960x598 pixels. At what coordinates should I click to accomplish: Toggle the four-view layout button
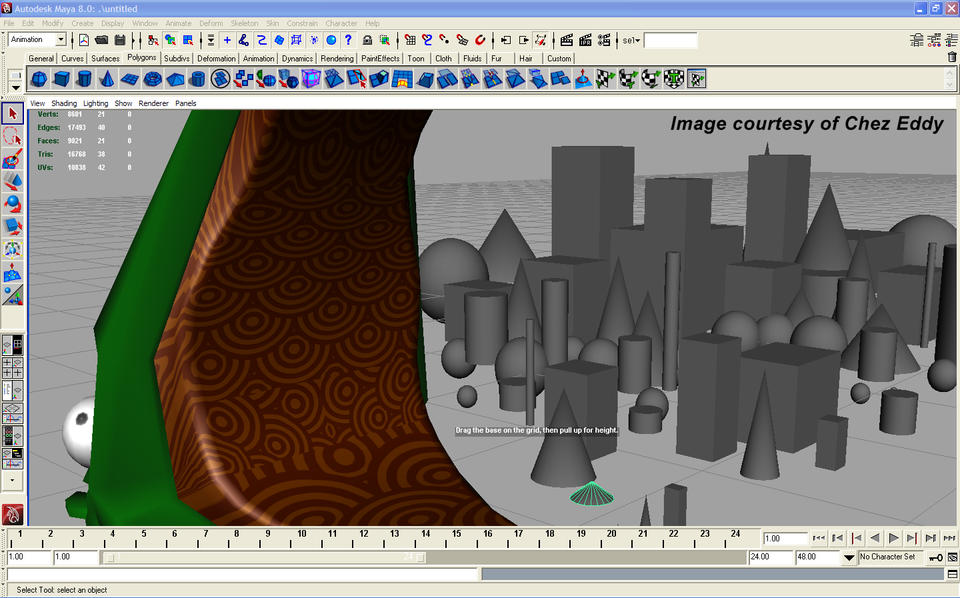point(13,368)
